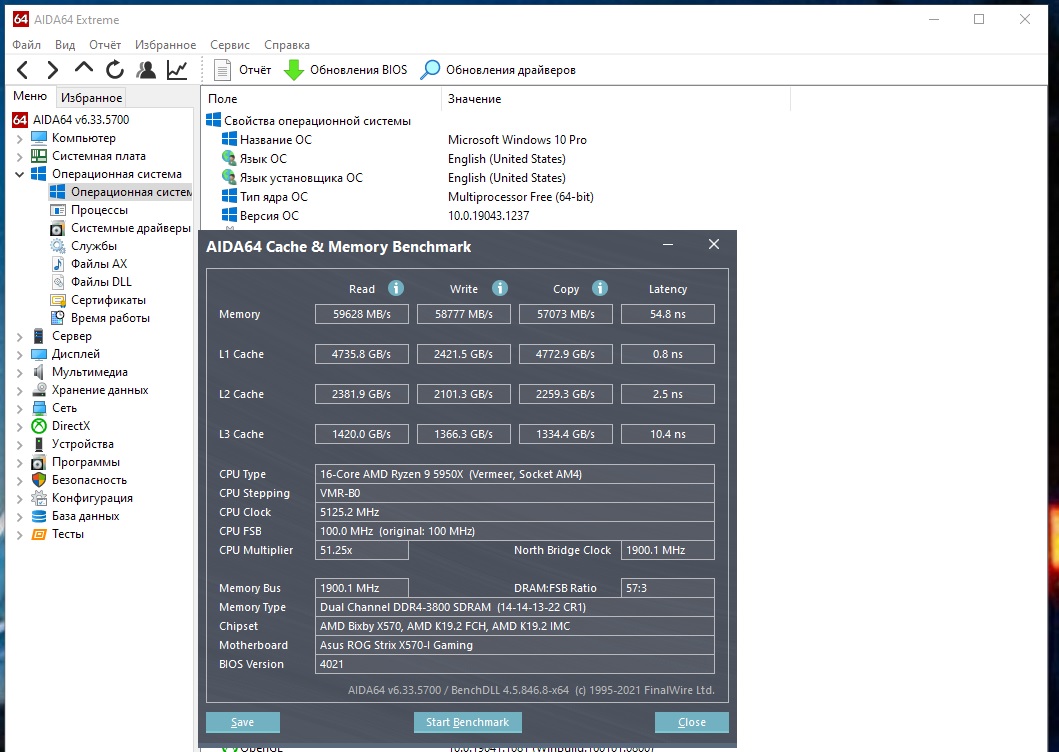Screen dimensions: 1059x752
Task: Expand the DirectX tree node
Action: coord(20,426)
